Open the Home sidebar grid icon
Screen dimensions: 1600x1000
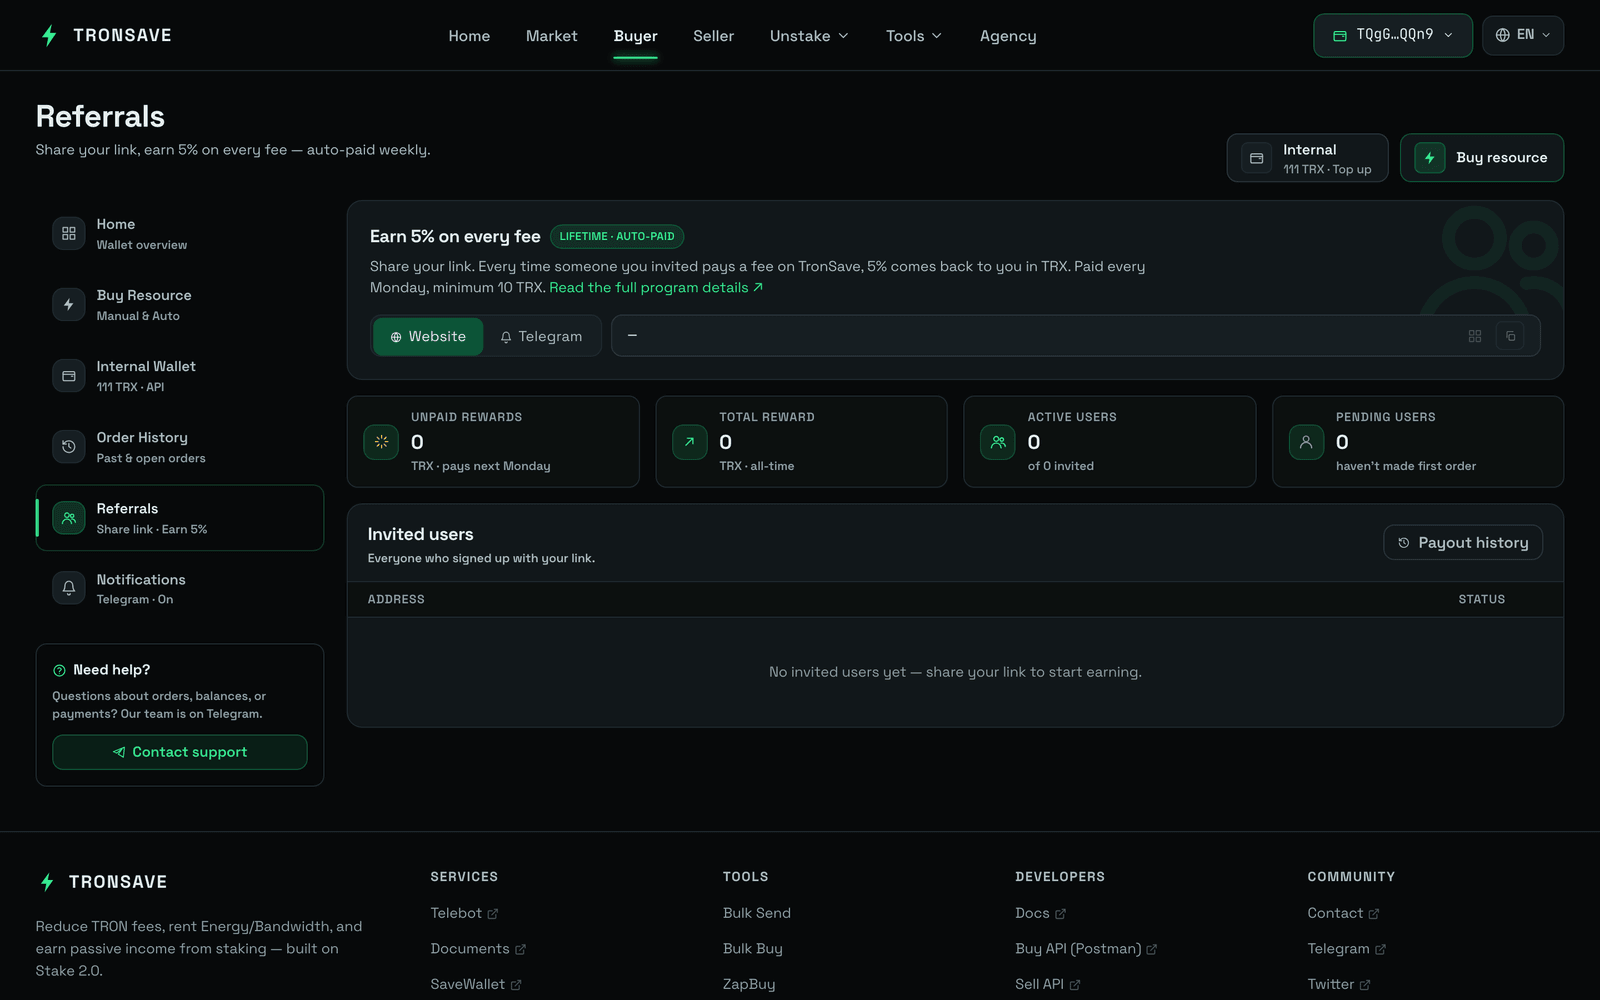(x=69, y=234)
